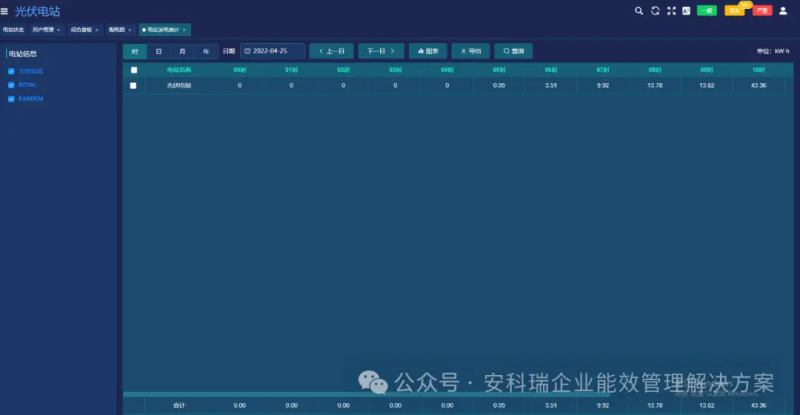Click the yellow alarm badge with counter
Image resolution: width=800 pixels, height=415 pixels.
[735, 11]
